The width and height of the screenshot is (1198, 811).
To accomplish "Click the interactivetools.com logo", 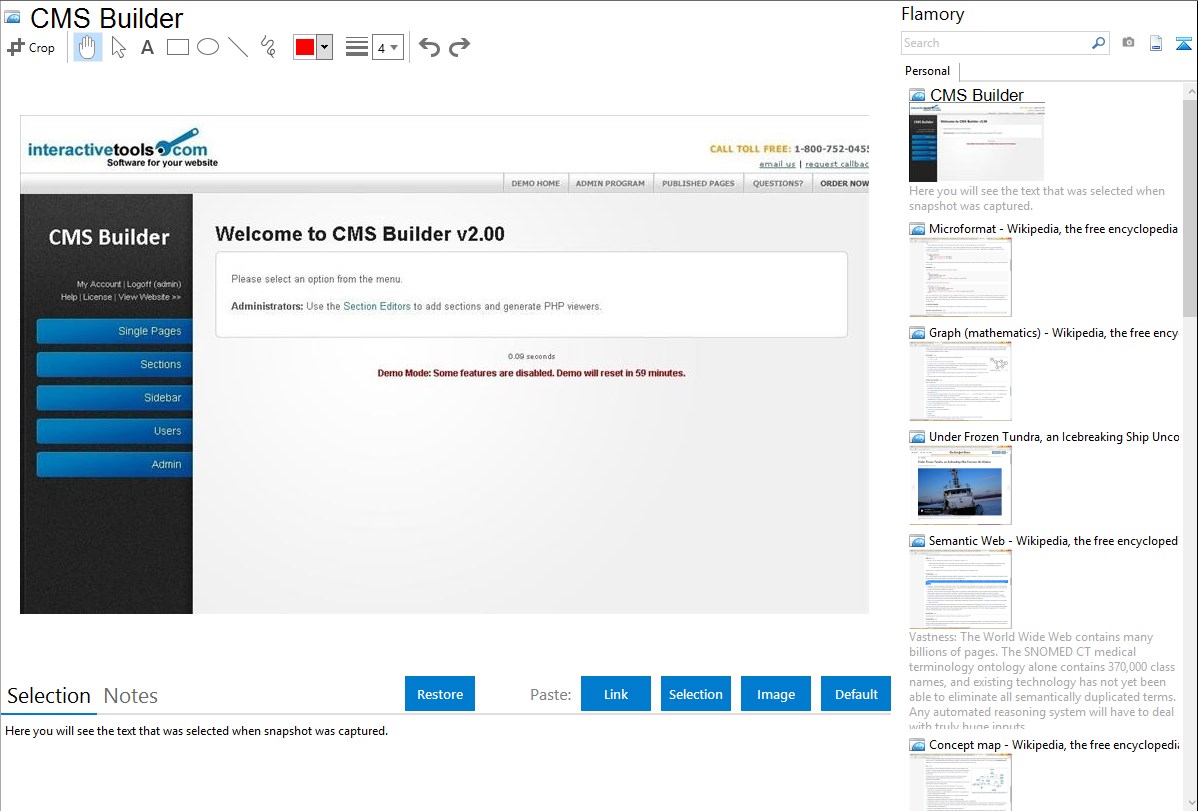I will coord(122,148).
